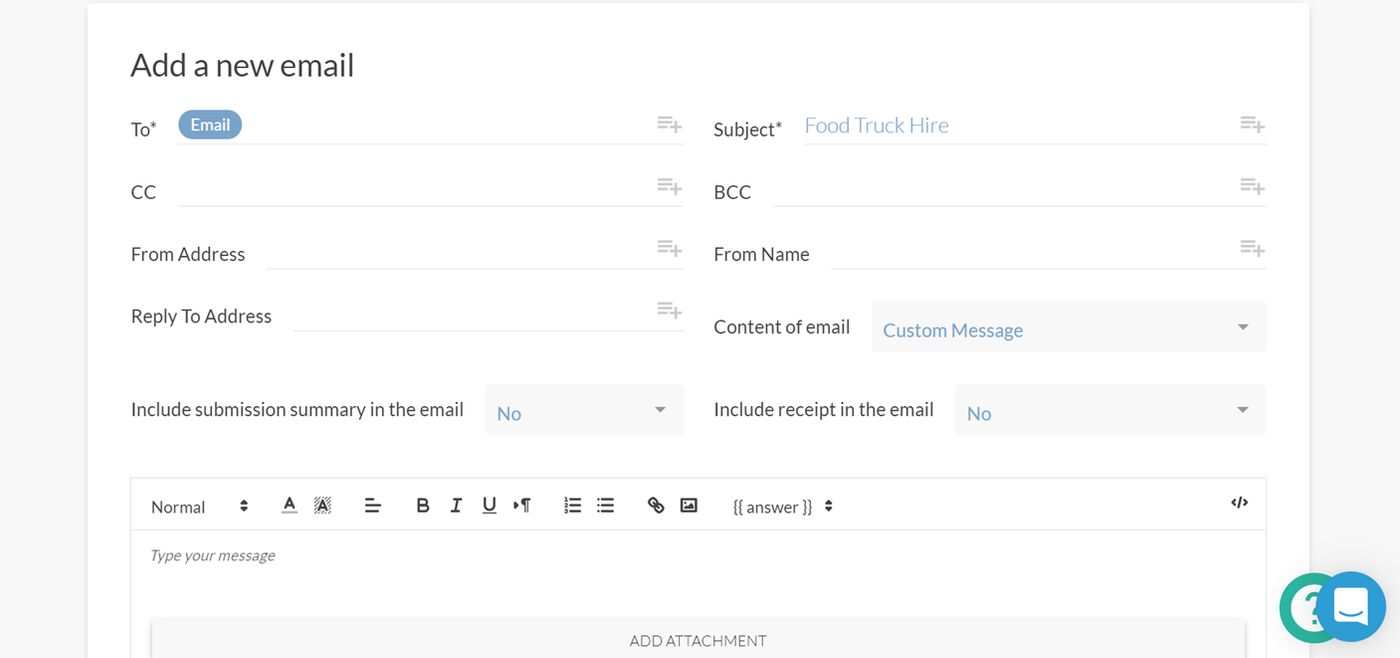Image resolution: width=1400 pixels, height=658 pixels.
Task: Open the {{ answer }} variable picker
Action: (x=782, y=507)
